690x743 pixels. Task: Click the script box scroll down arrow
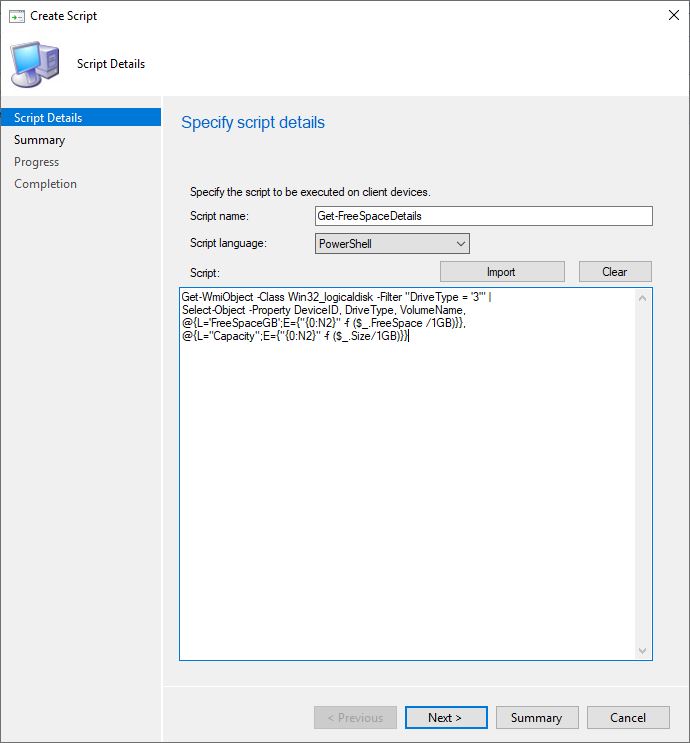[643, 651]
